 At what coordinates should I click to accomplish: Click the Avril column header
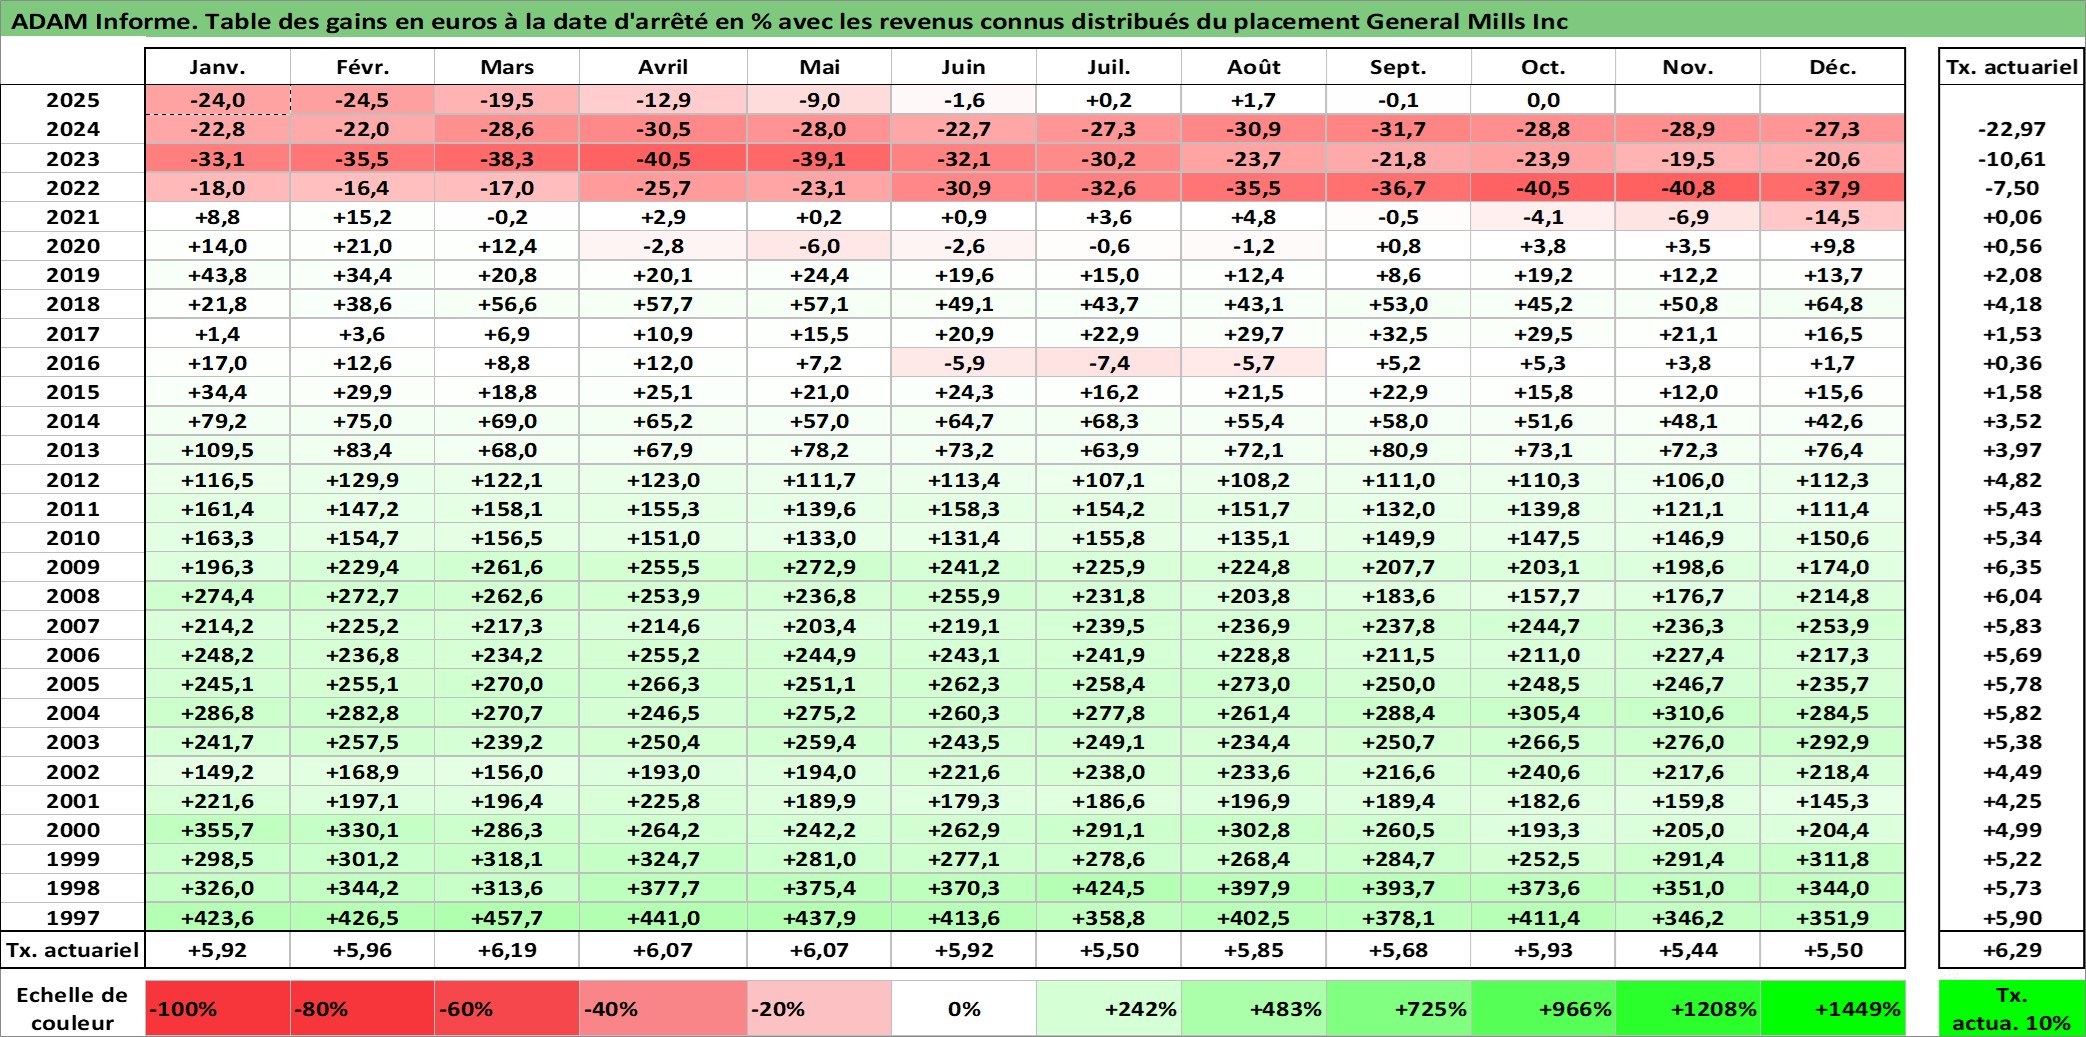point(663,67)
